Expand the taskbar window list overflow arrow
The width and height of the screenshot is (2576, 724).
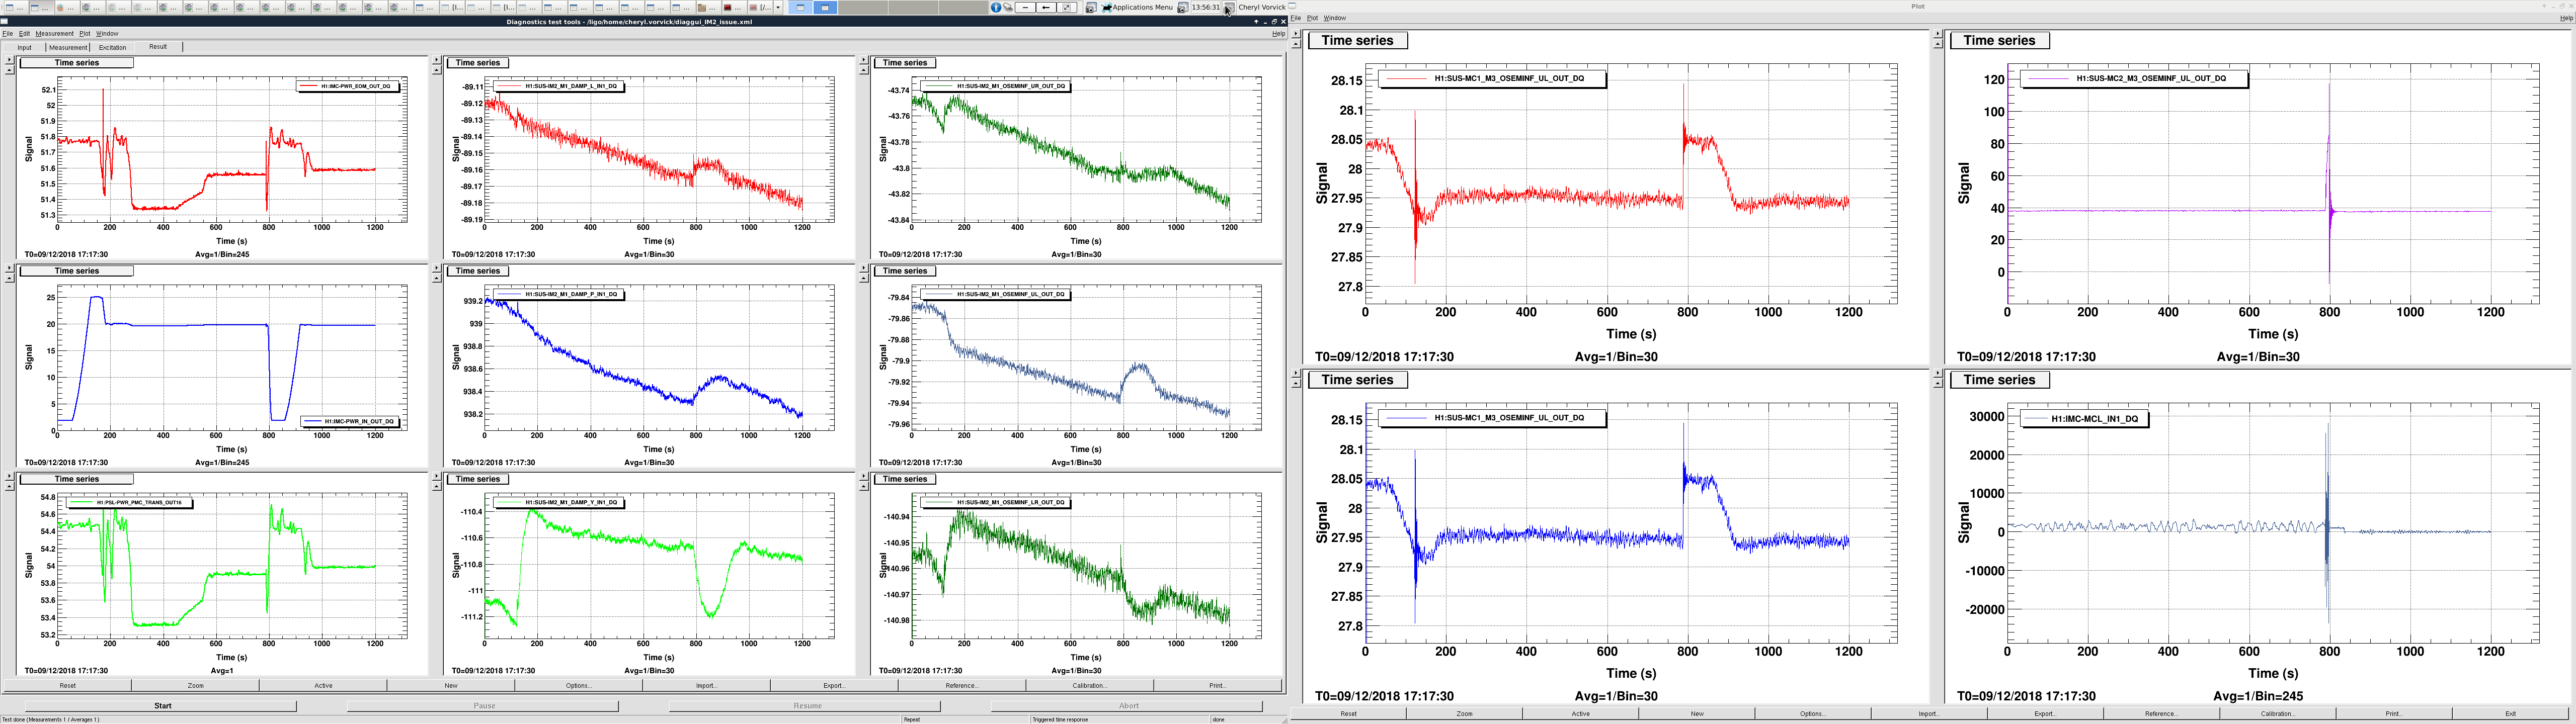pos(778,7)
